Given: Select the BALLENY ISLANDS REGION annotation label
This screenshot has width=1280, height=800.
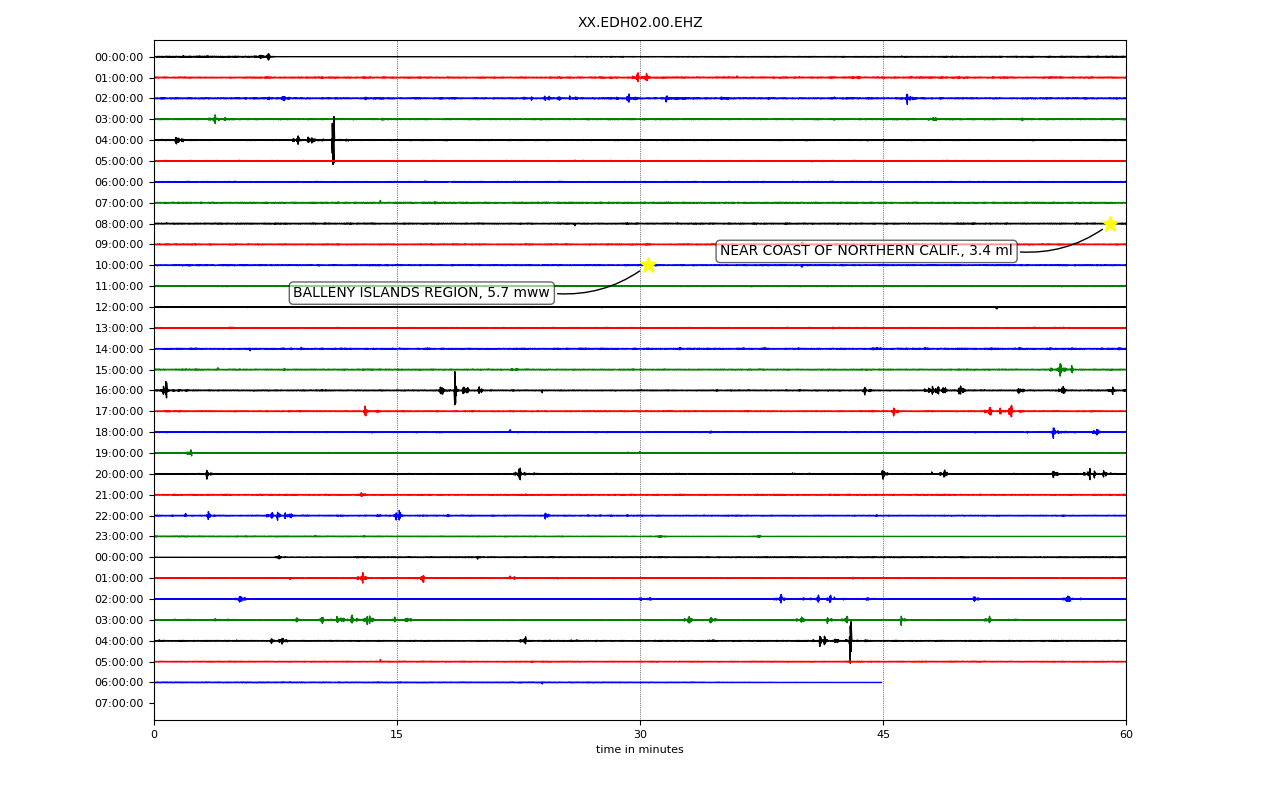Looking at the screenshot, I should click(421, 293).
